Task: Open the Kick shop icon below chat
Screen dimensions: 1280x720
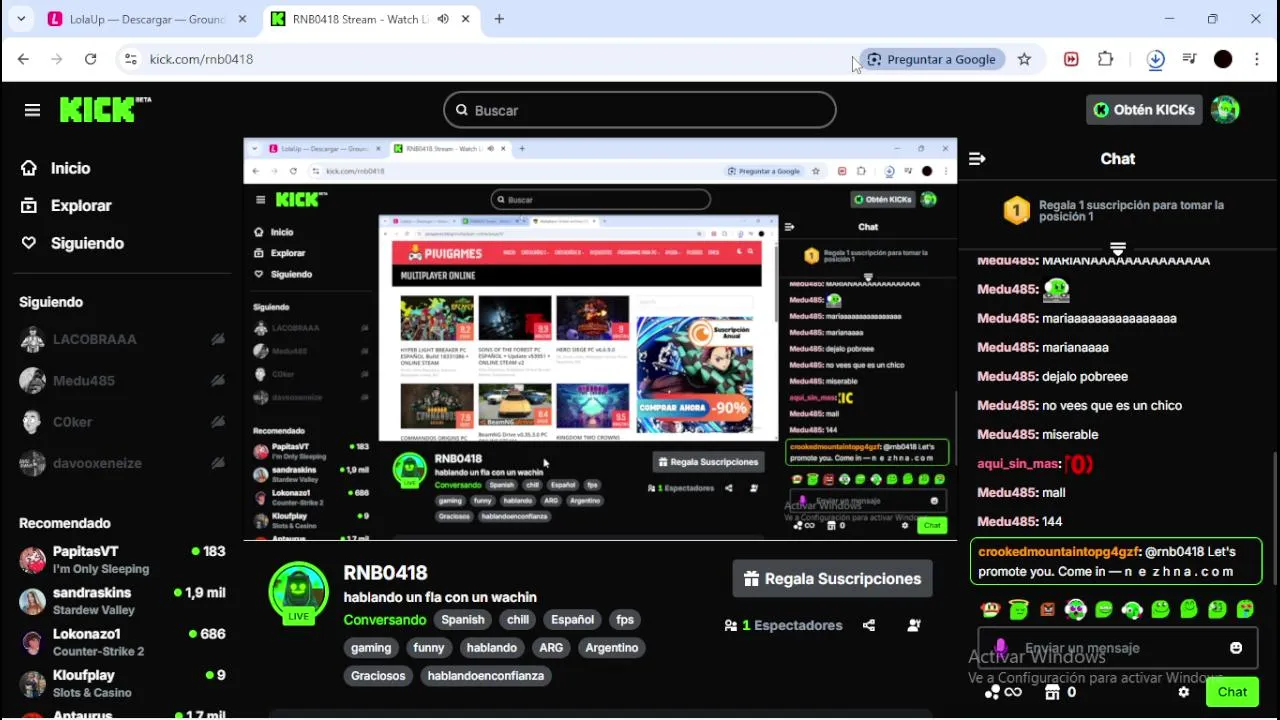Action: pos(1052,692)
